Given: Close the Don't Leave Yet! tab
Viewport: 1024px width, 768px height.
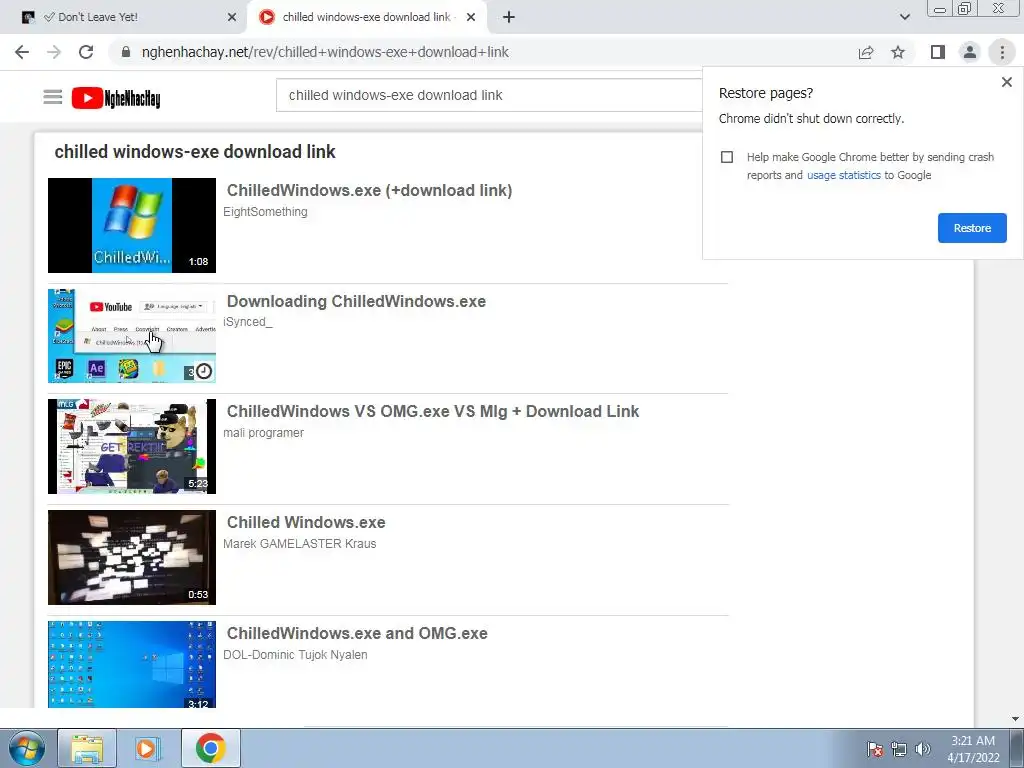Looking at the screenshot, I should [232, 18].
